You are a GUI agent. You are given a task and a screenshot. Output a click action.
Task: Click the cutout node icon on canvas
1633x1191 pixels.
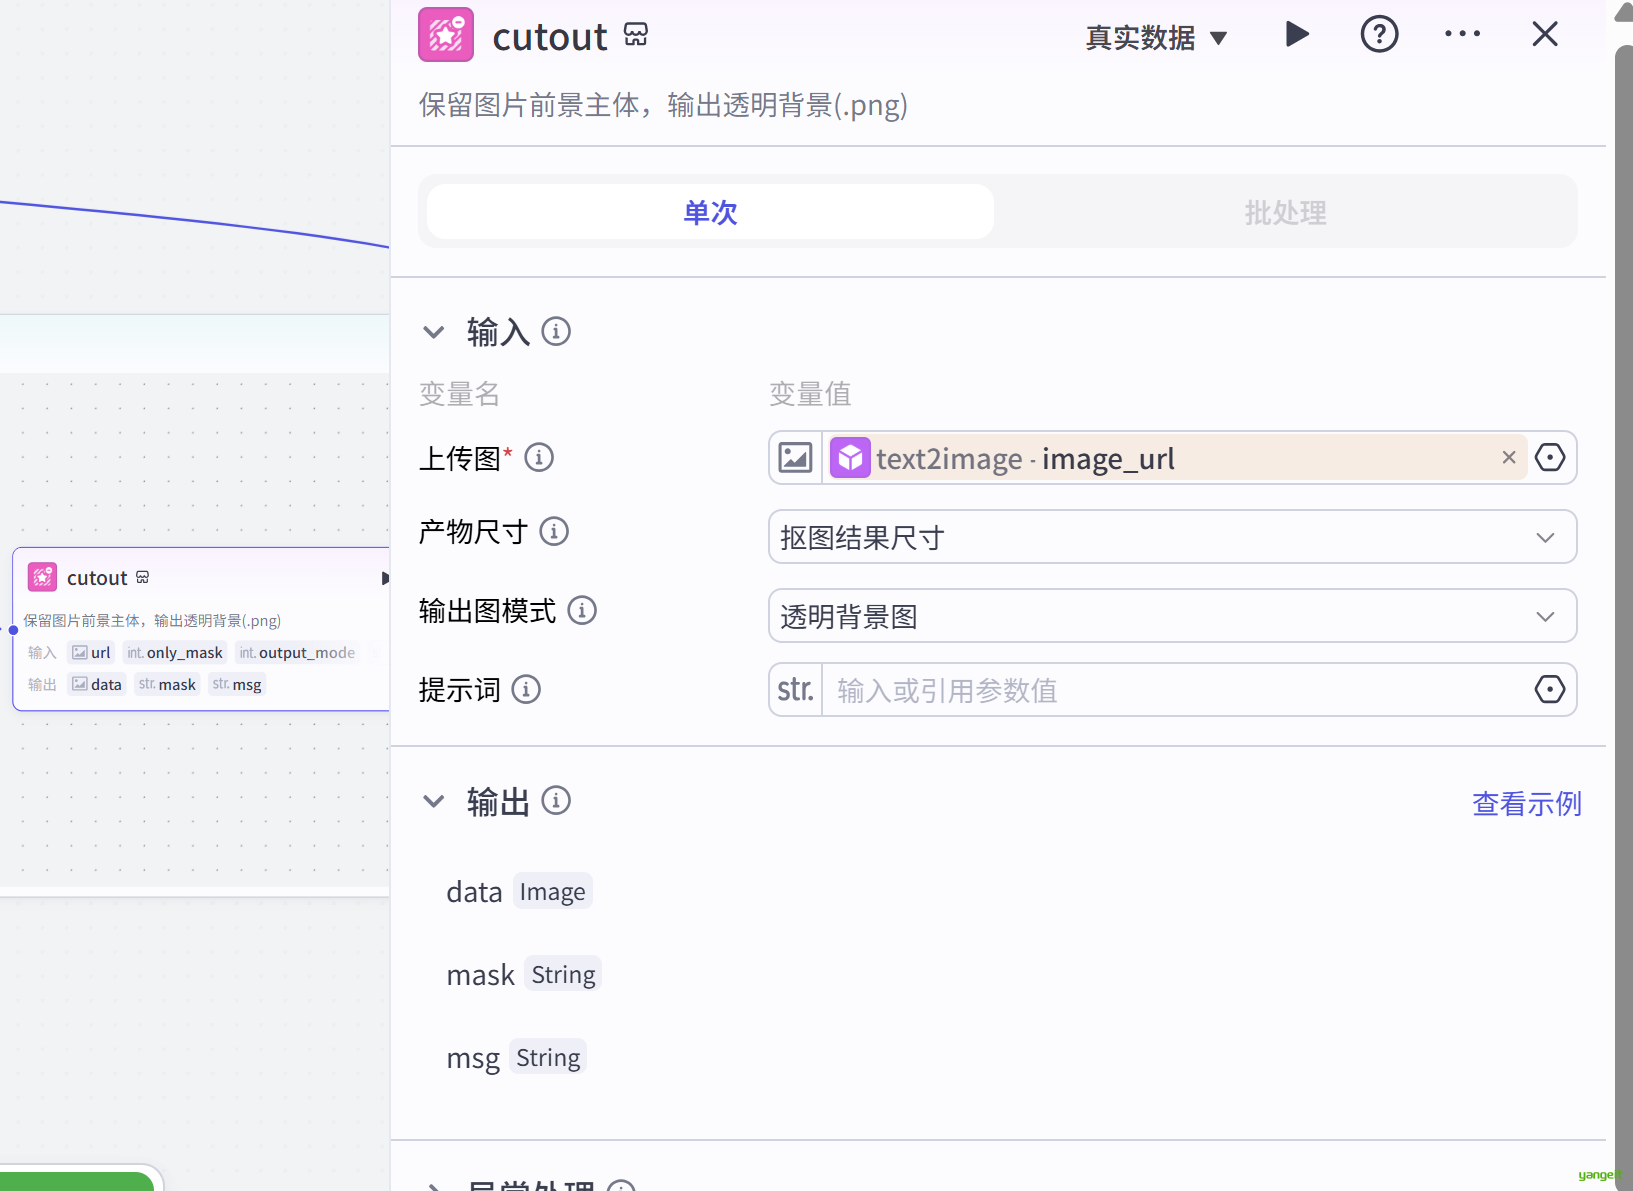pyautogui.click(x=42, y=577)
